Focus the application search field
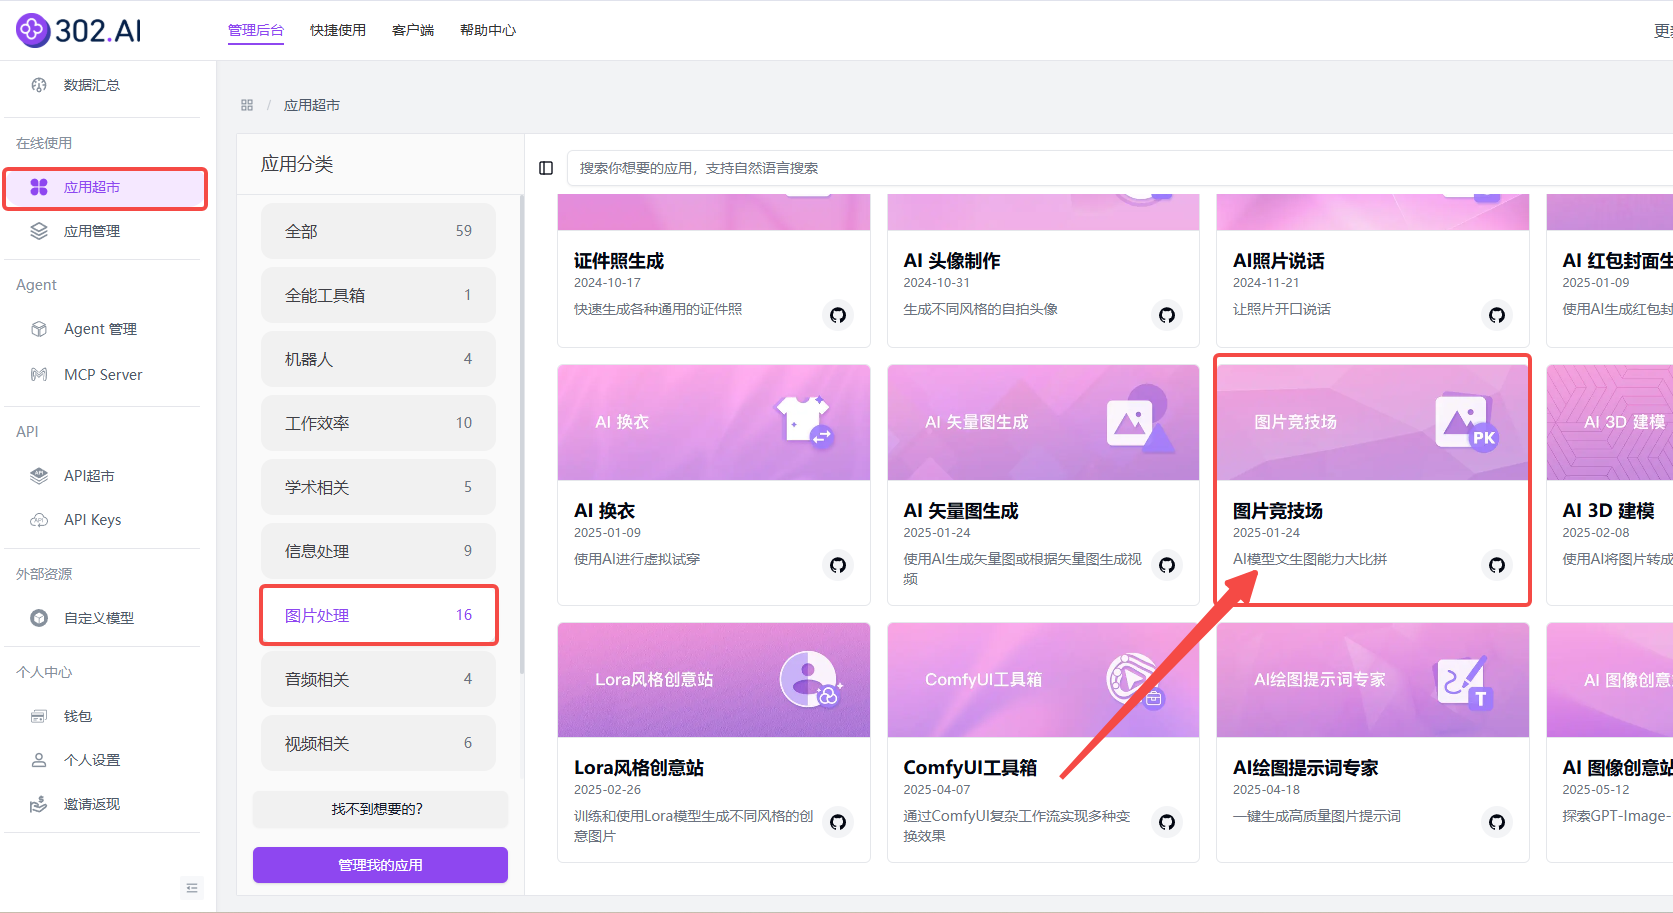This screenshot has height=913, width=1673. (x=1120, y=168)
